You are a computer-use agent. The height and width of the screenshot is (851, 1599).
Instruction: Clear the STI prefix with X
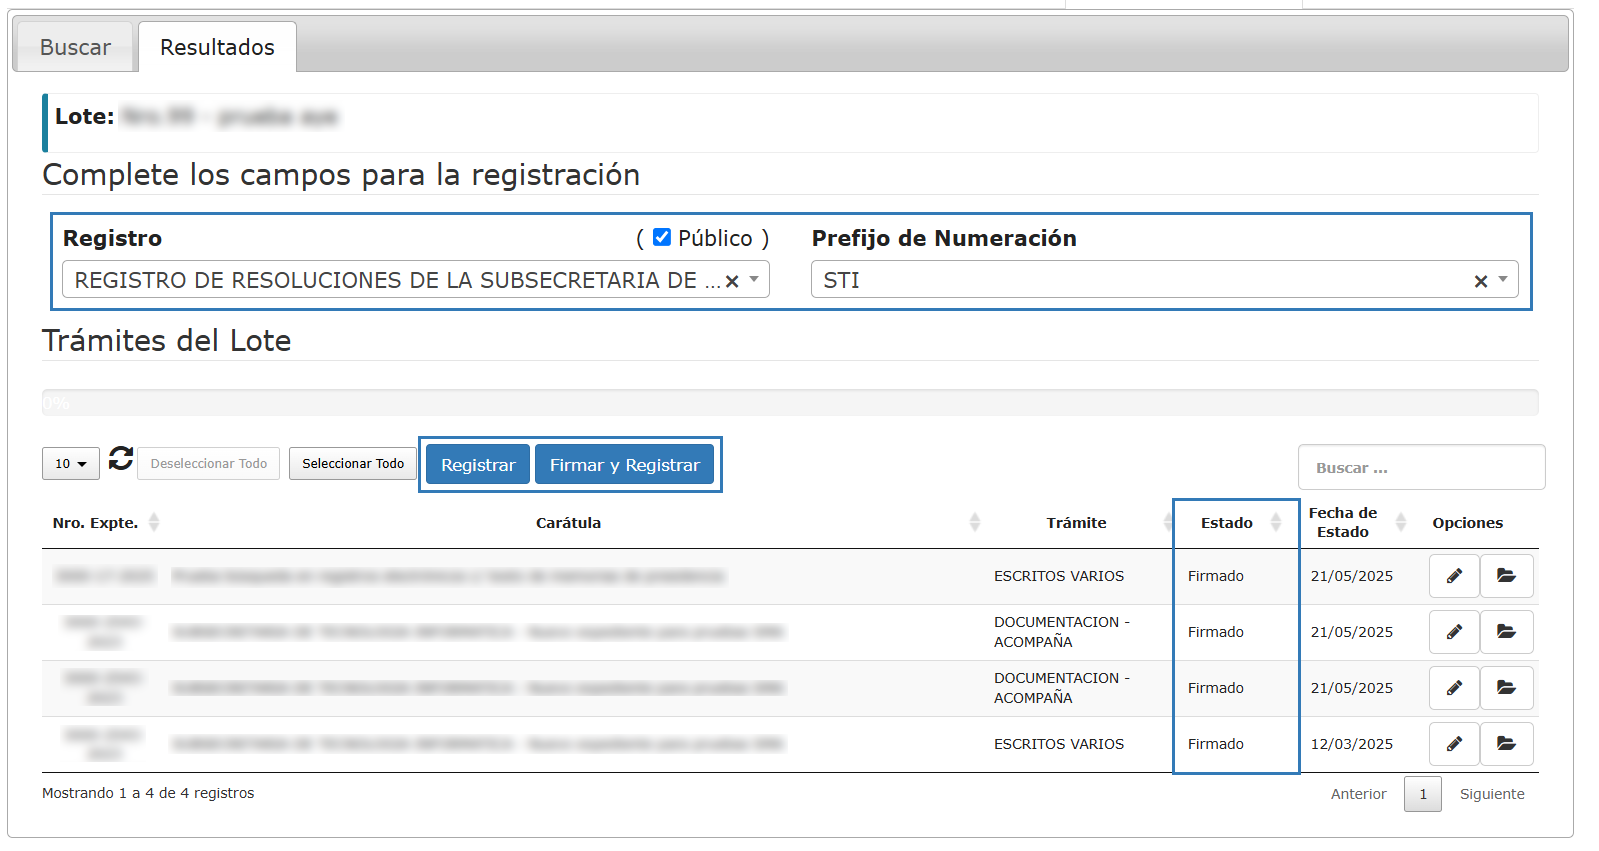click(1481, 281)
